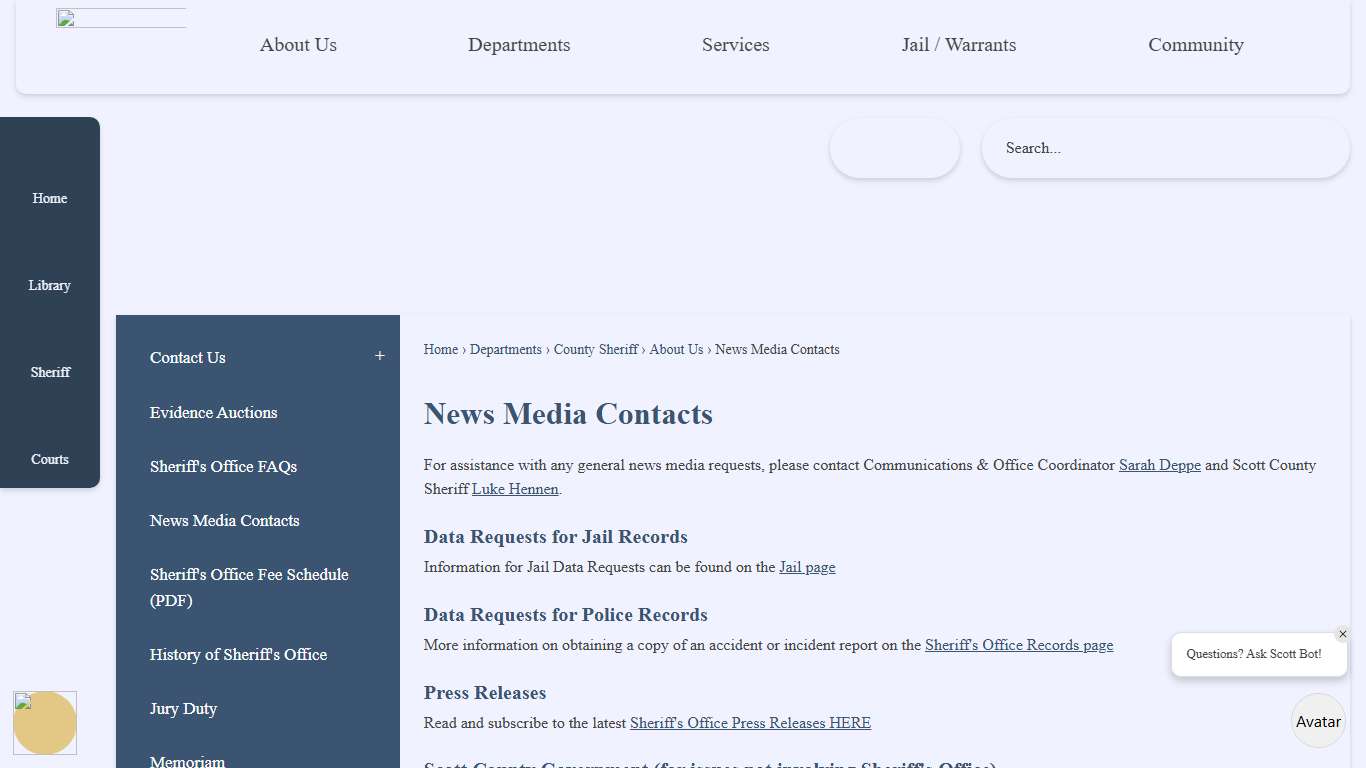Select Sheriff in the left sidebar
The image size is (1366, 768).
click(x=50, y=372)
